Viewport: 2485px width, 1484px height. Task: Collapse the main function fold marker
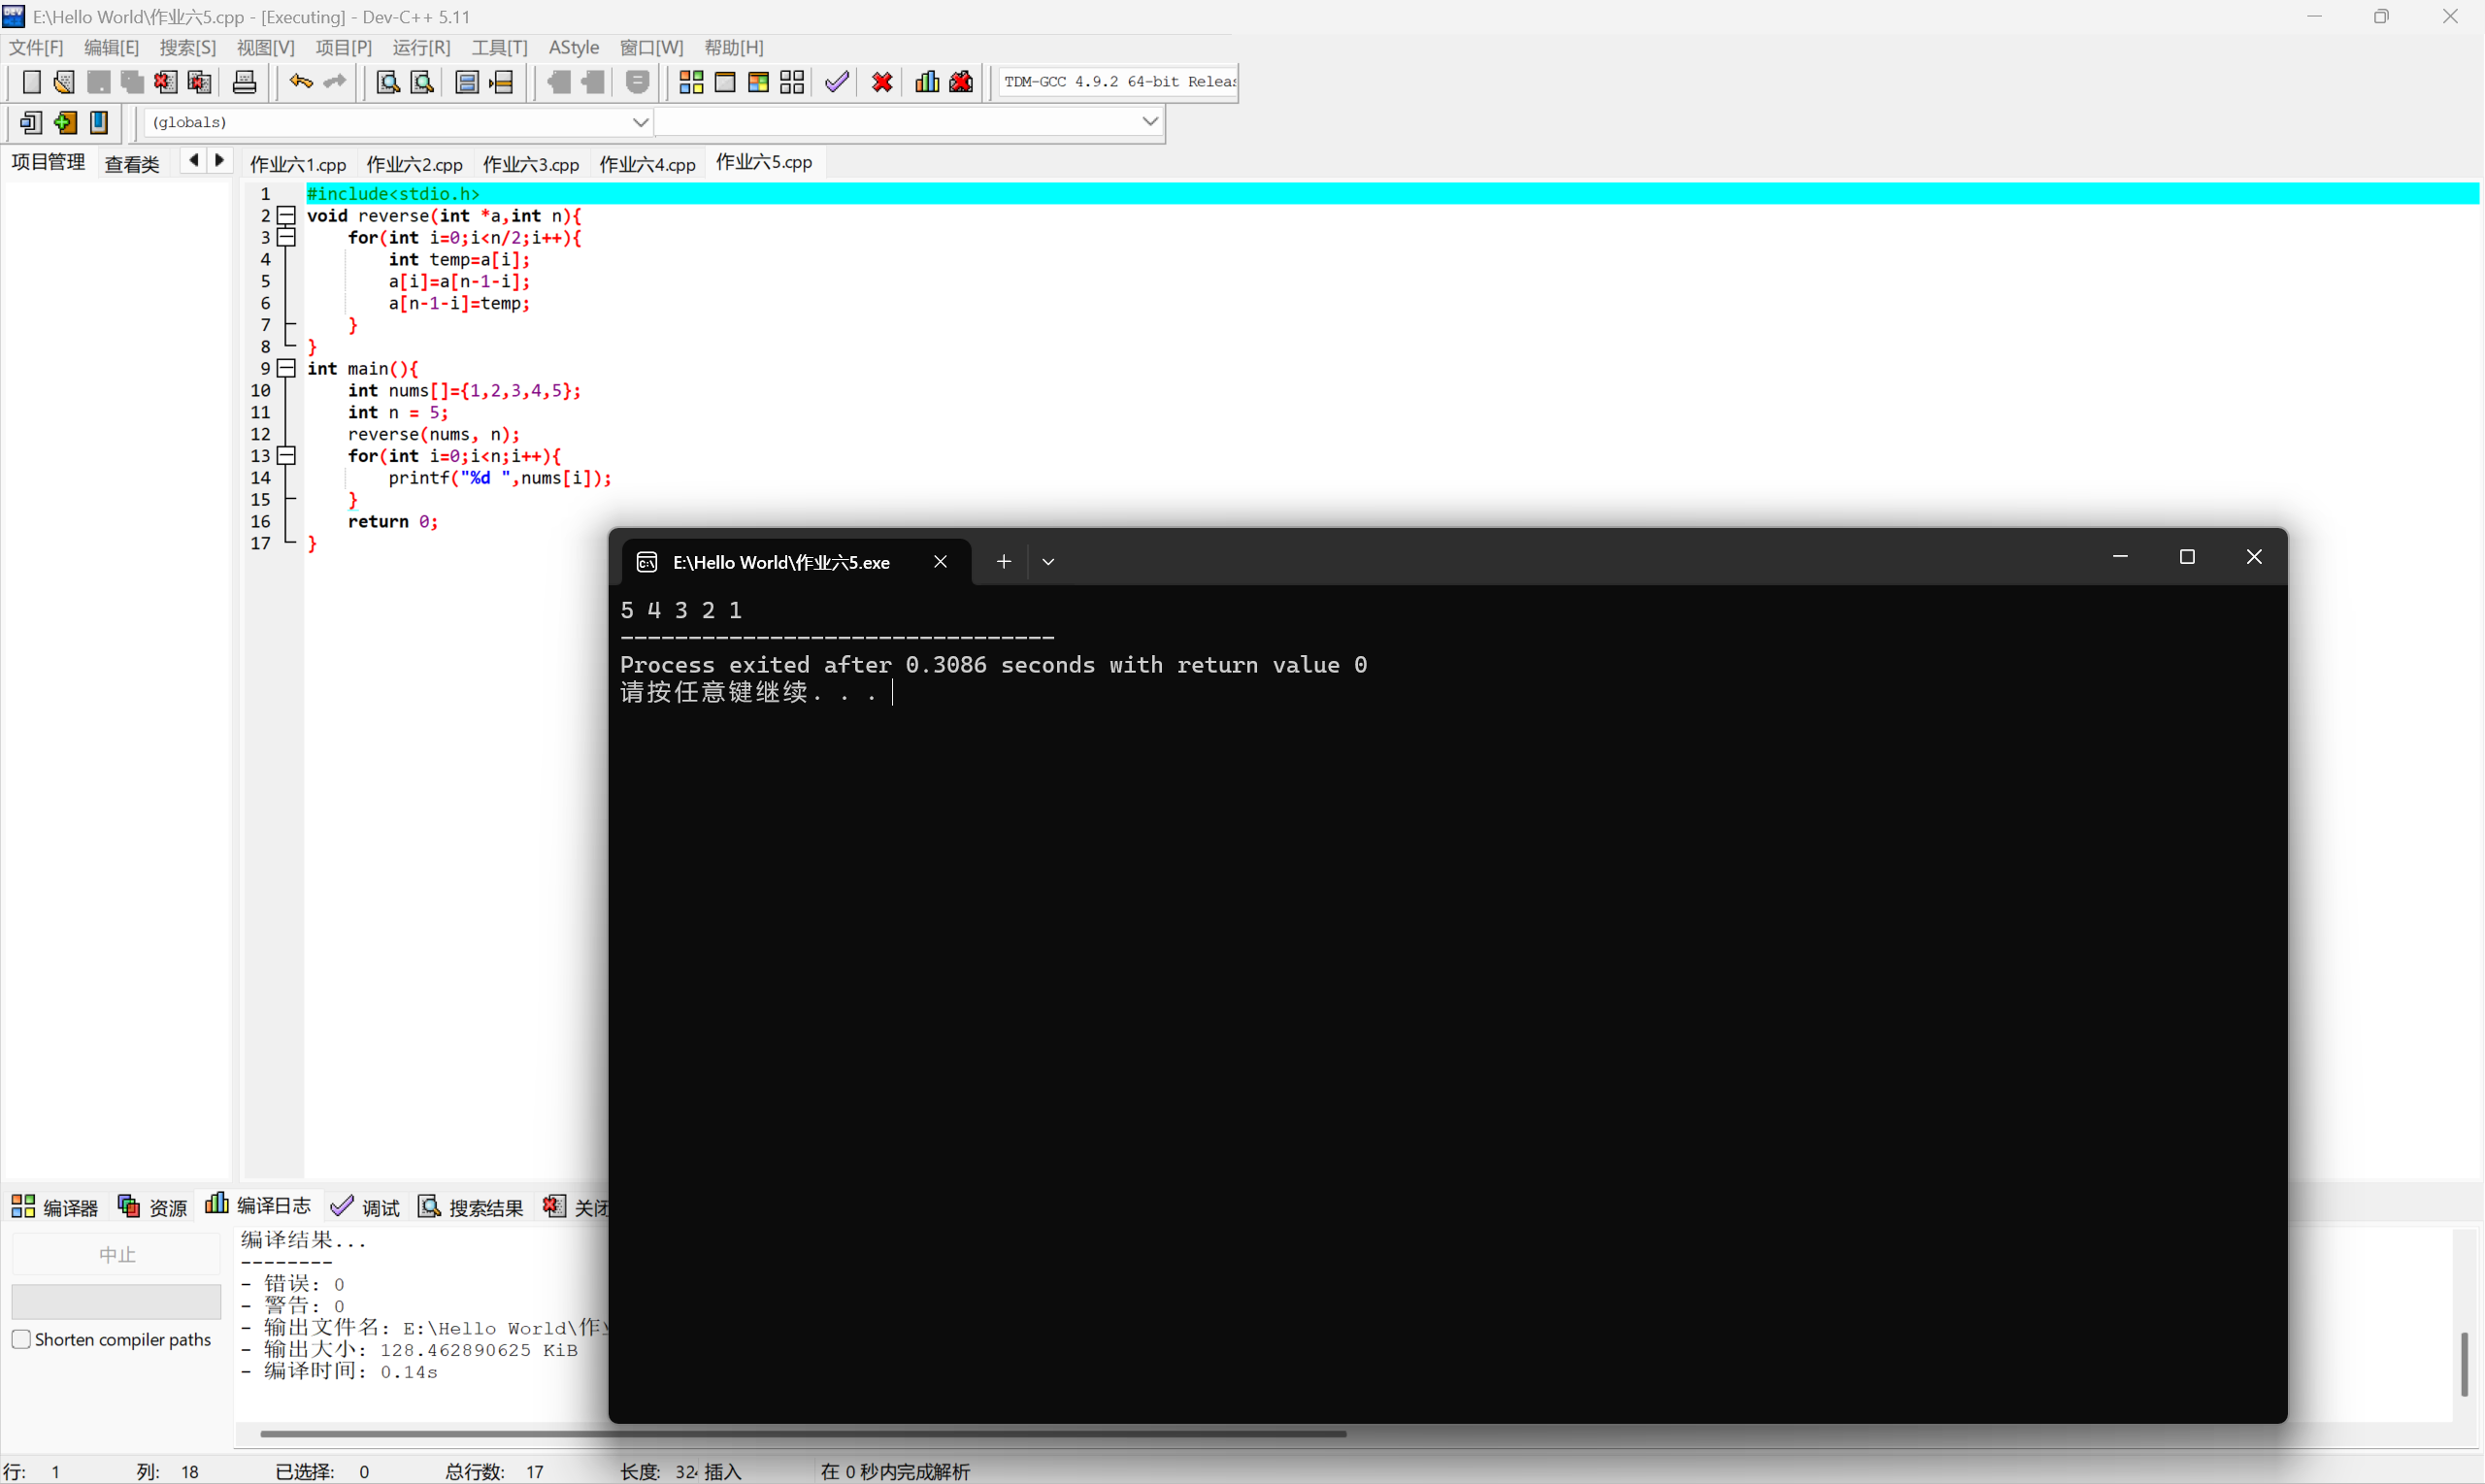coord(287,368)
